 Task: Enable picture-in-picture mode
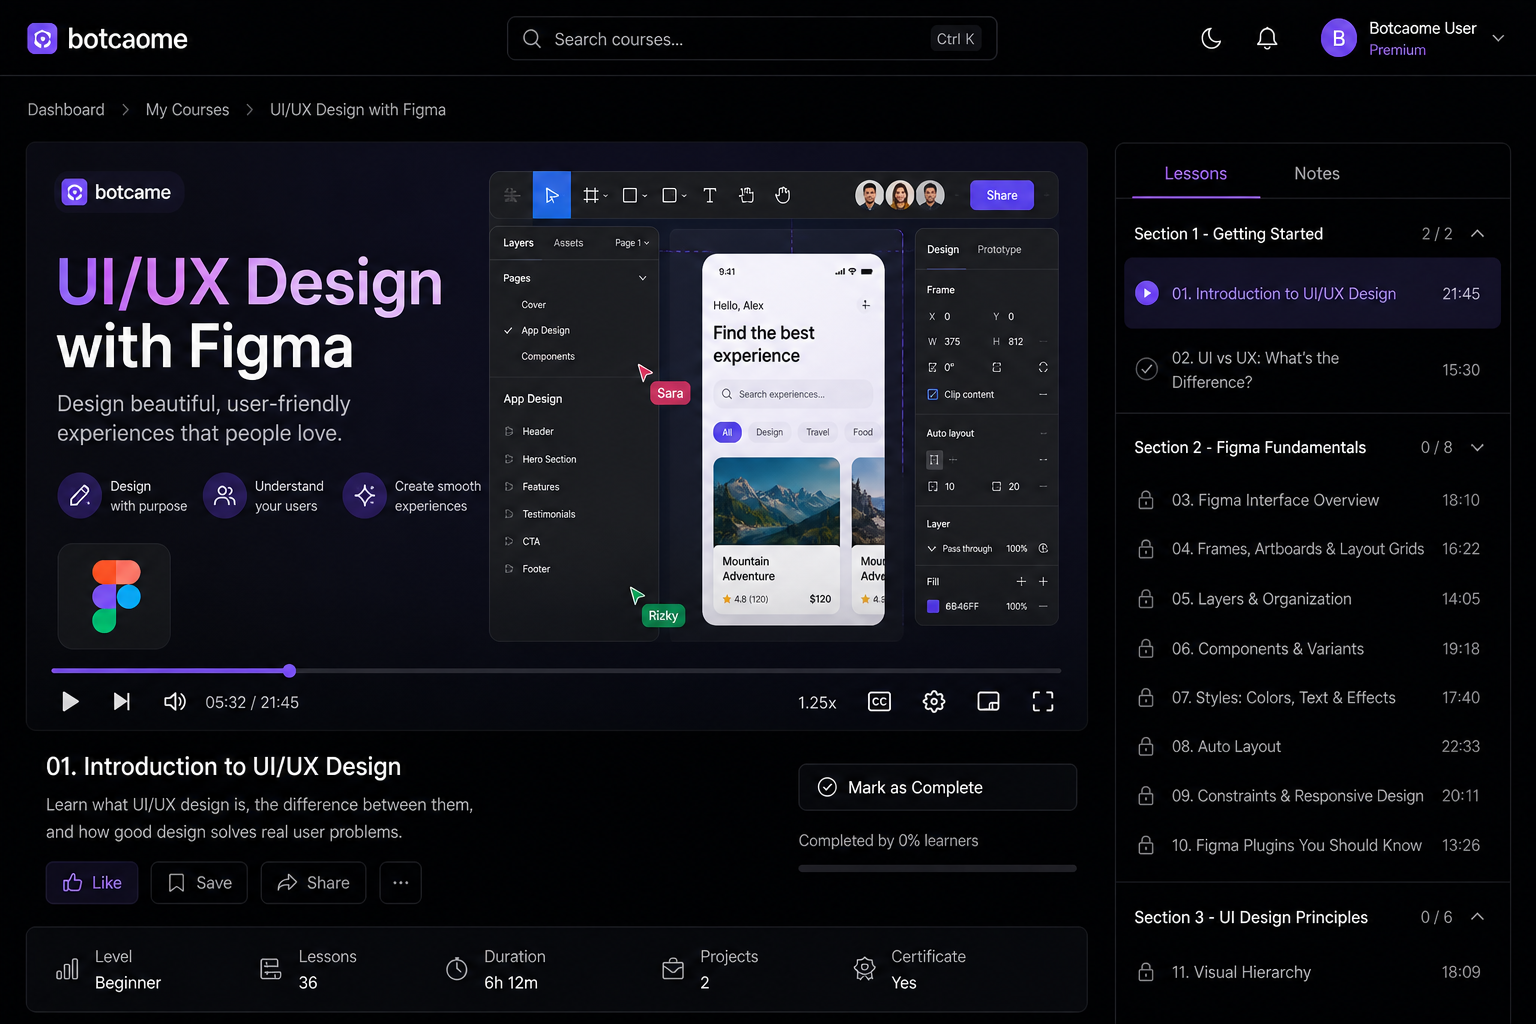tap(989, 702)
